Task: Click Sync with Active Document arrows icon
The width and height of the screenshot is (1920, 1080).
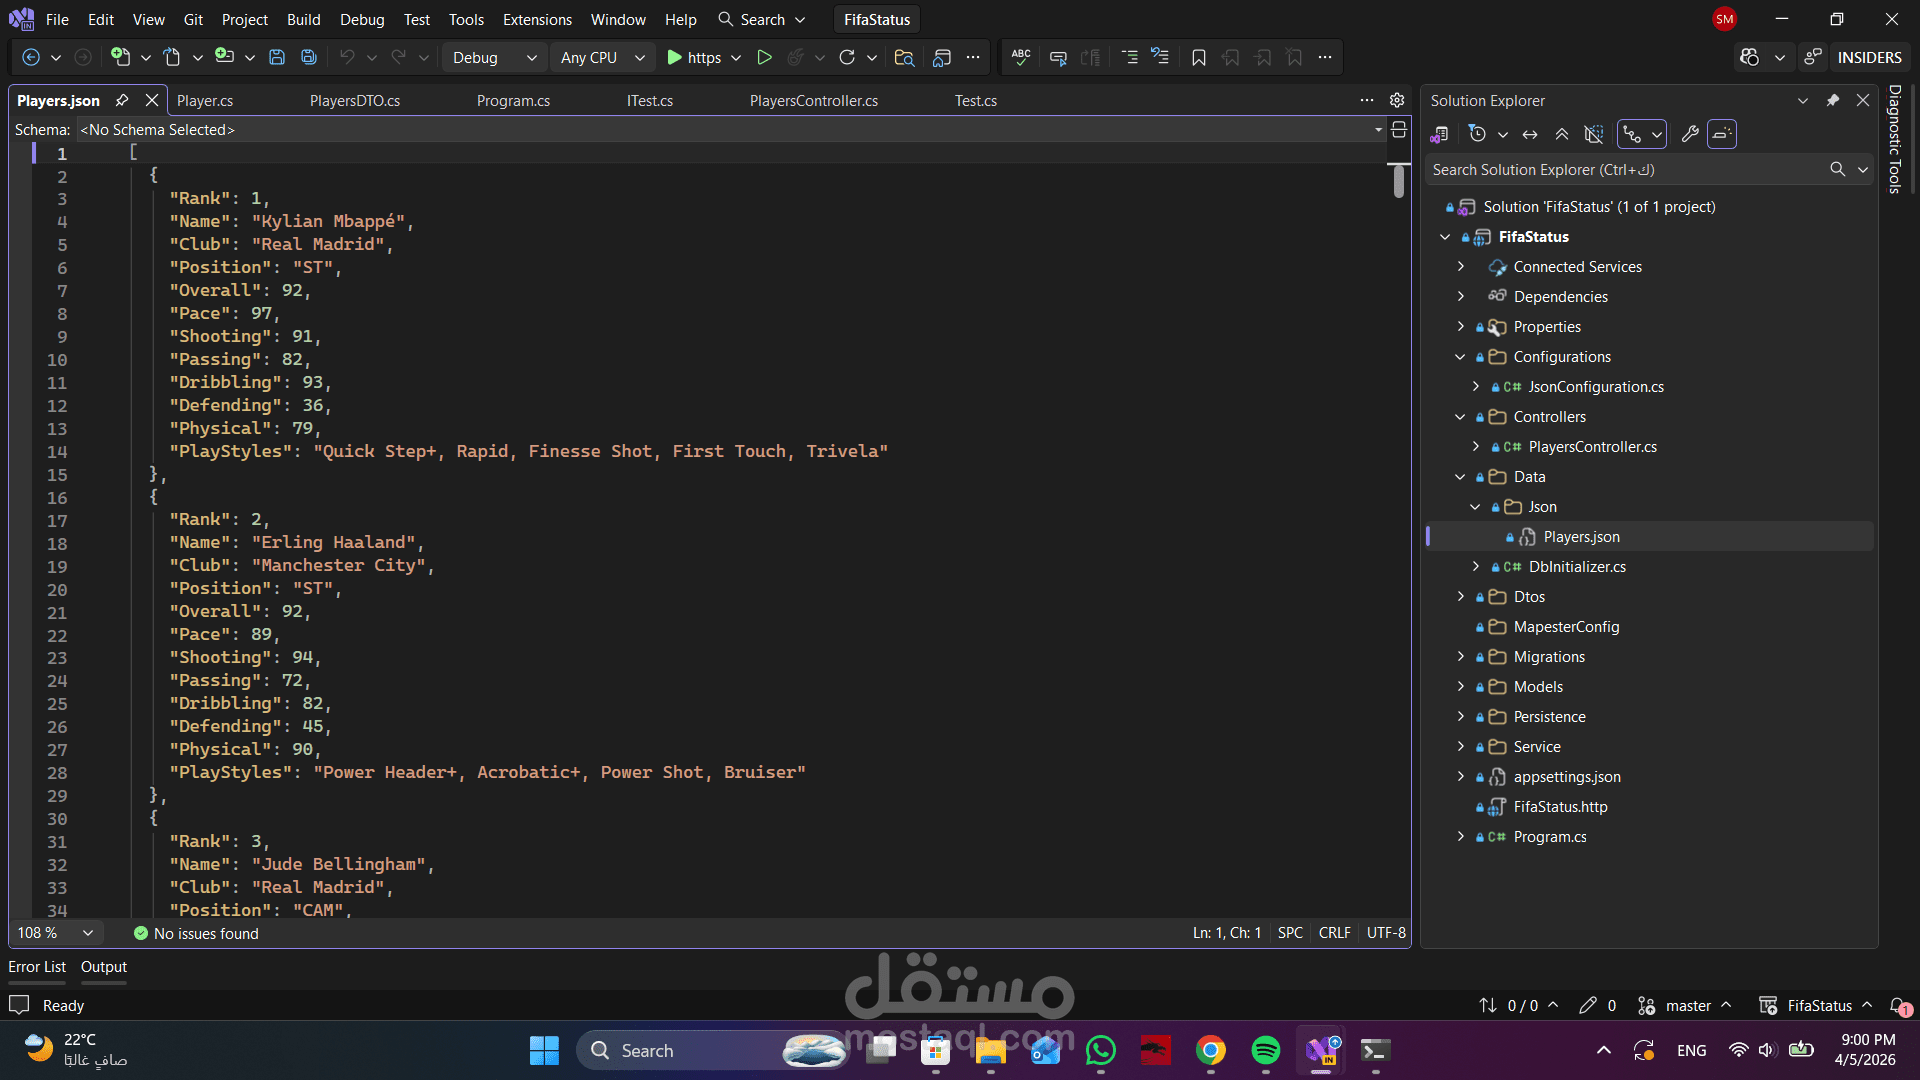Action: click(x=1530, y=134)
